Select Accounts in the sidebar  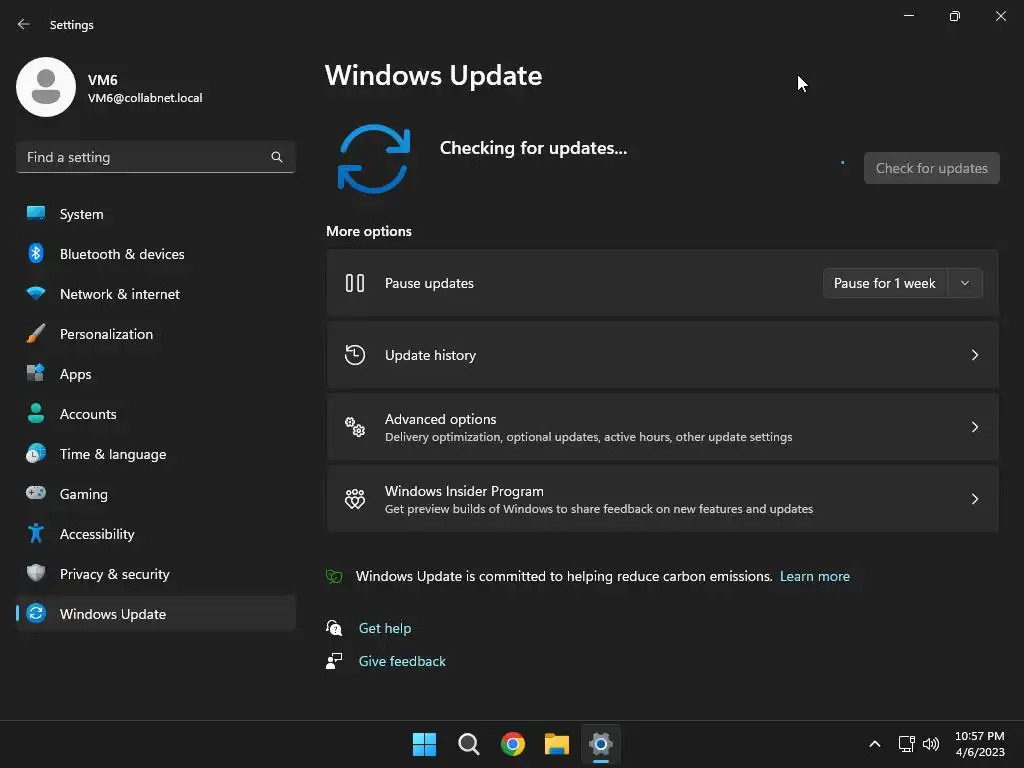[x=155, y=414]
